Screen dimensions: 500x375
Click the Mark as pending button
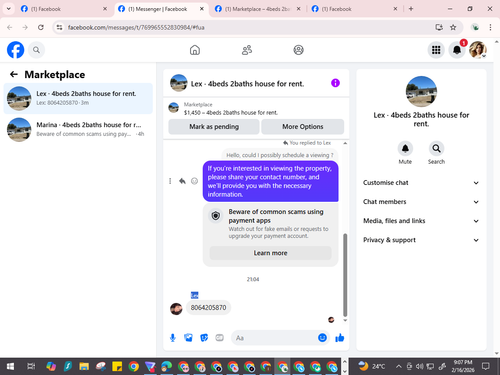point(214,127)
